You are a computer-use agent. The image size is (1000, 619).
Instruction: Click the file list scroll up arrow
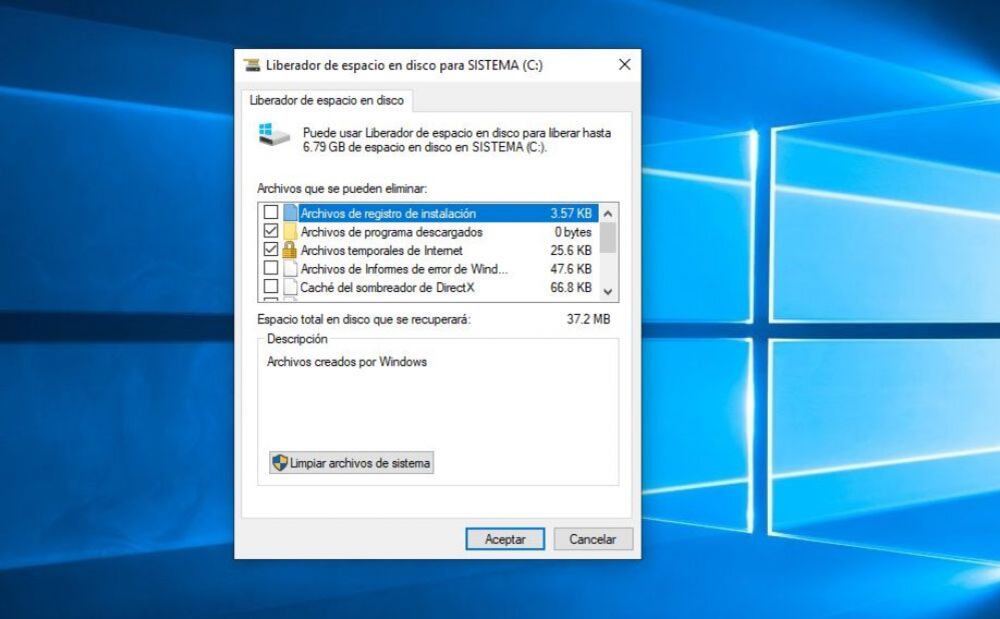pyautogui.click(x=608, y=213)
